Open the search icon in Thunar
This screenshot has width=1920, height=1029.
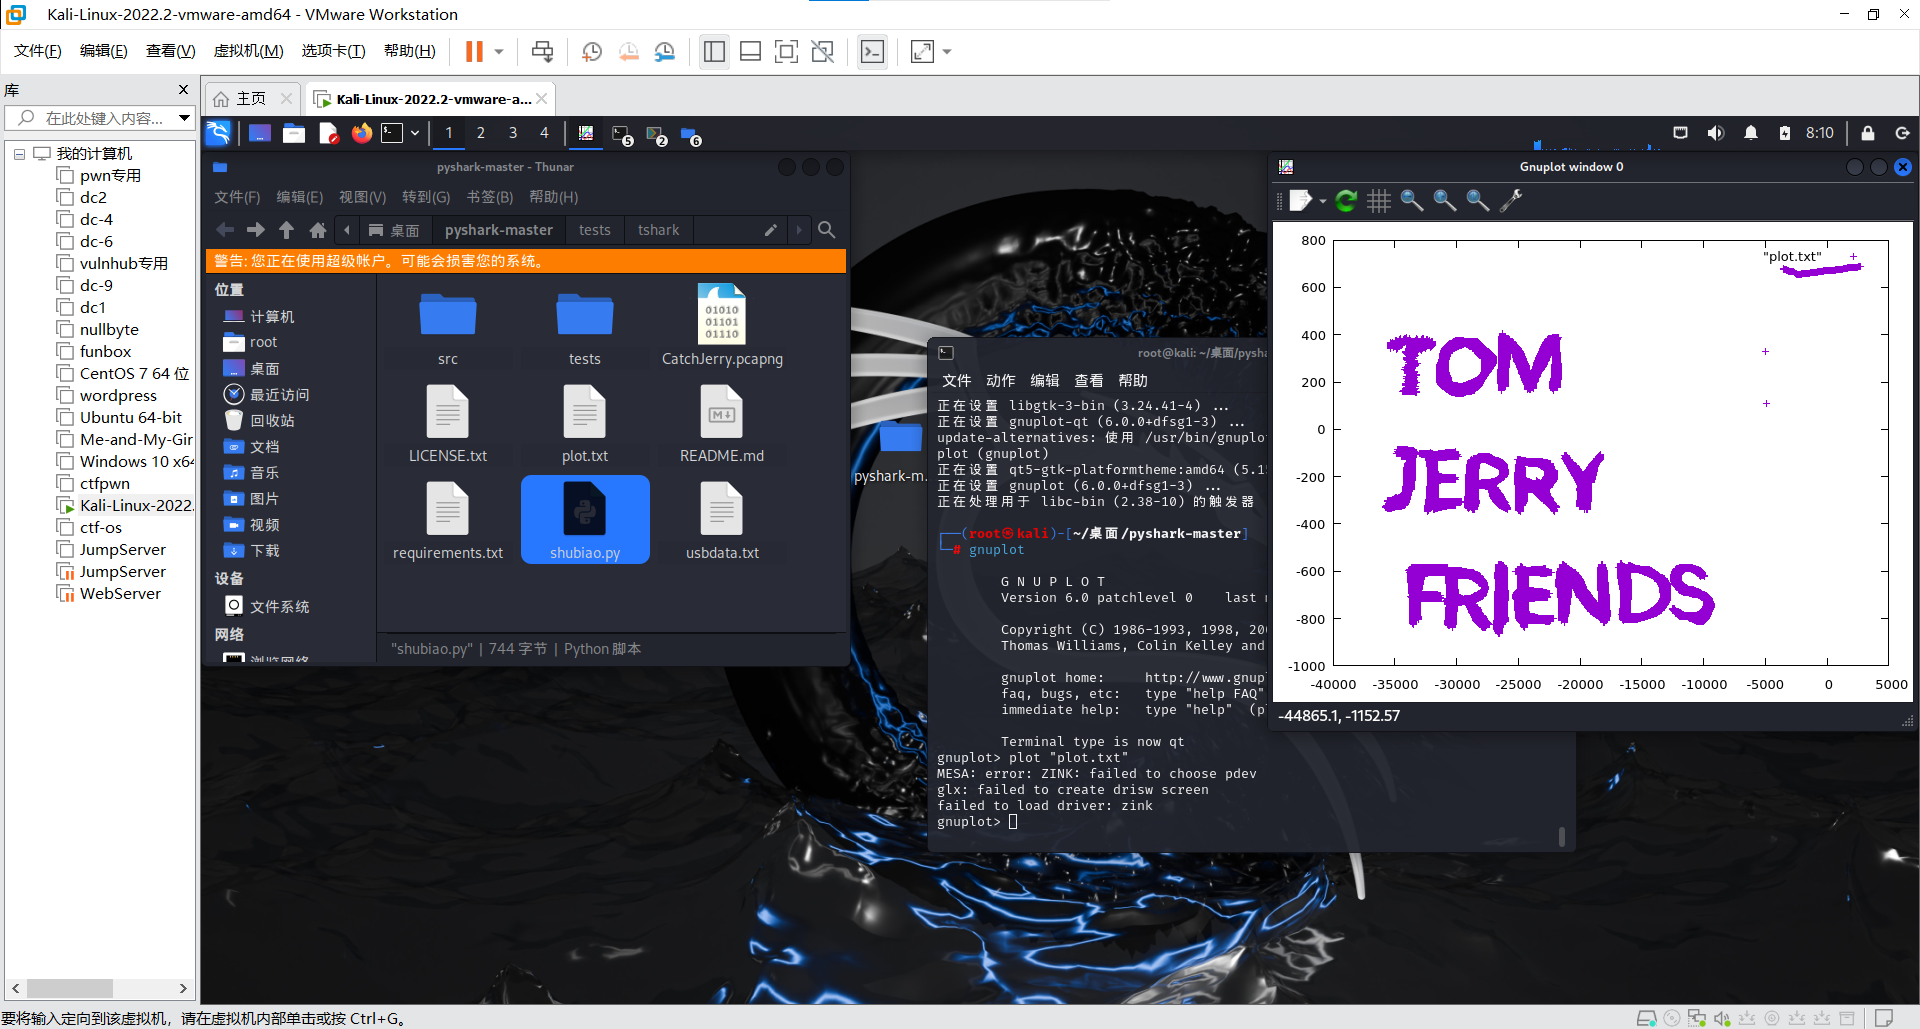[826, 230]
